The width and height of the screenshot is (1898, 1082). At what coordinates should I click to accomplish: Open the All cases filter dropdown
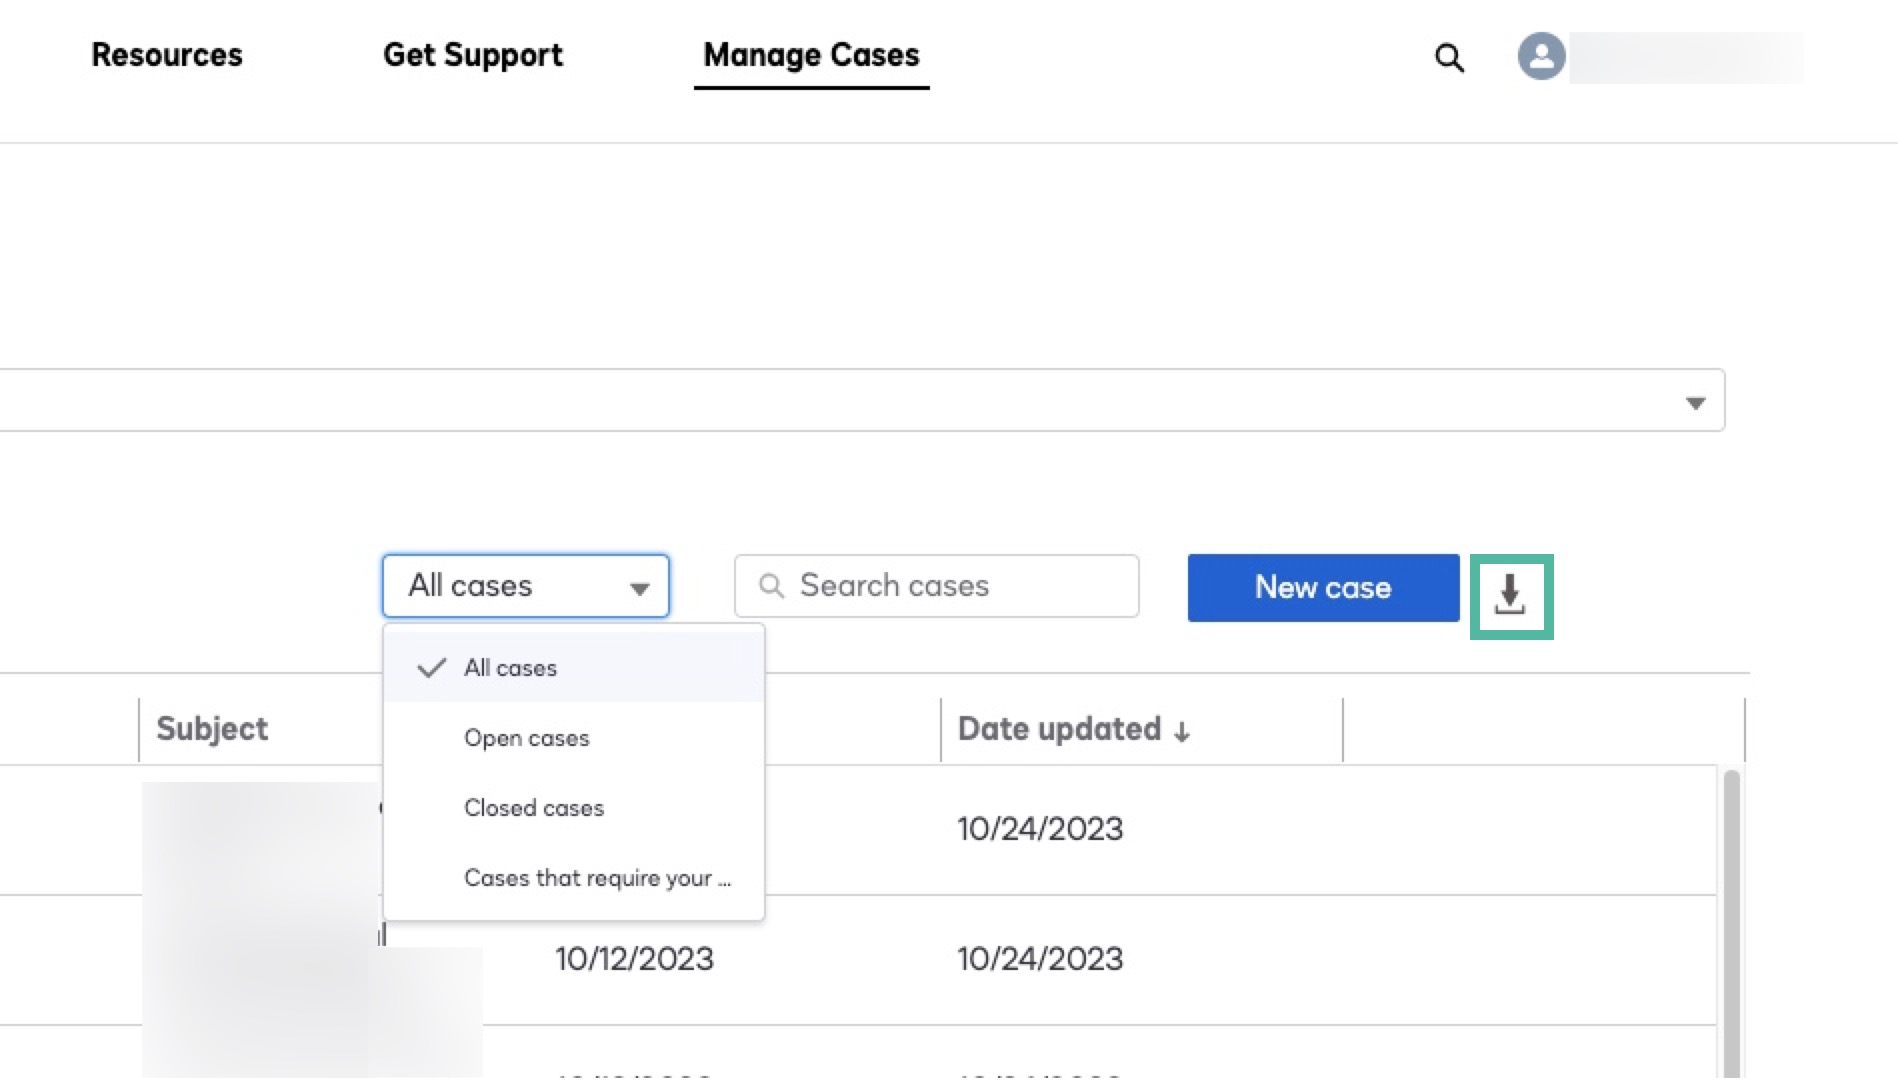pyautogui.click(x=524, y=586)
